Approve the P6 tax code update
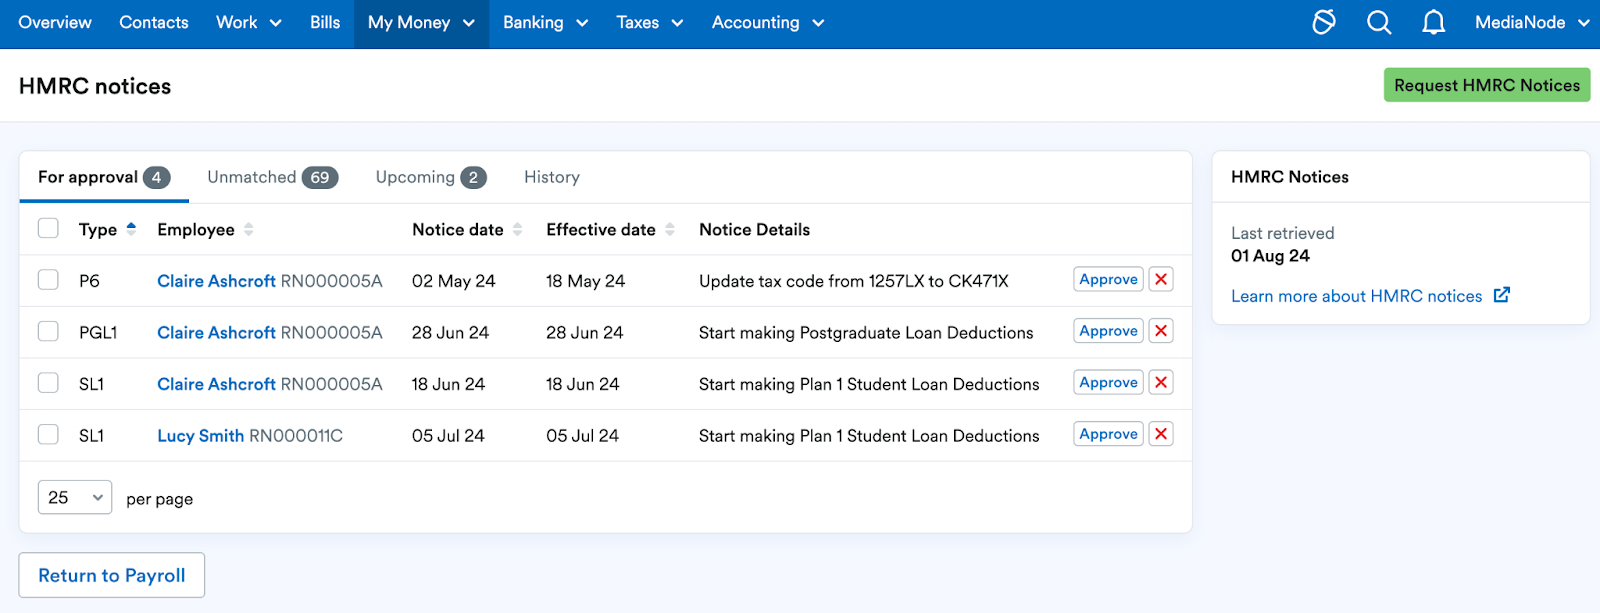Screen dimensions: 1600x613 (1108, 280)
